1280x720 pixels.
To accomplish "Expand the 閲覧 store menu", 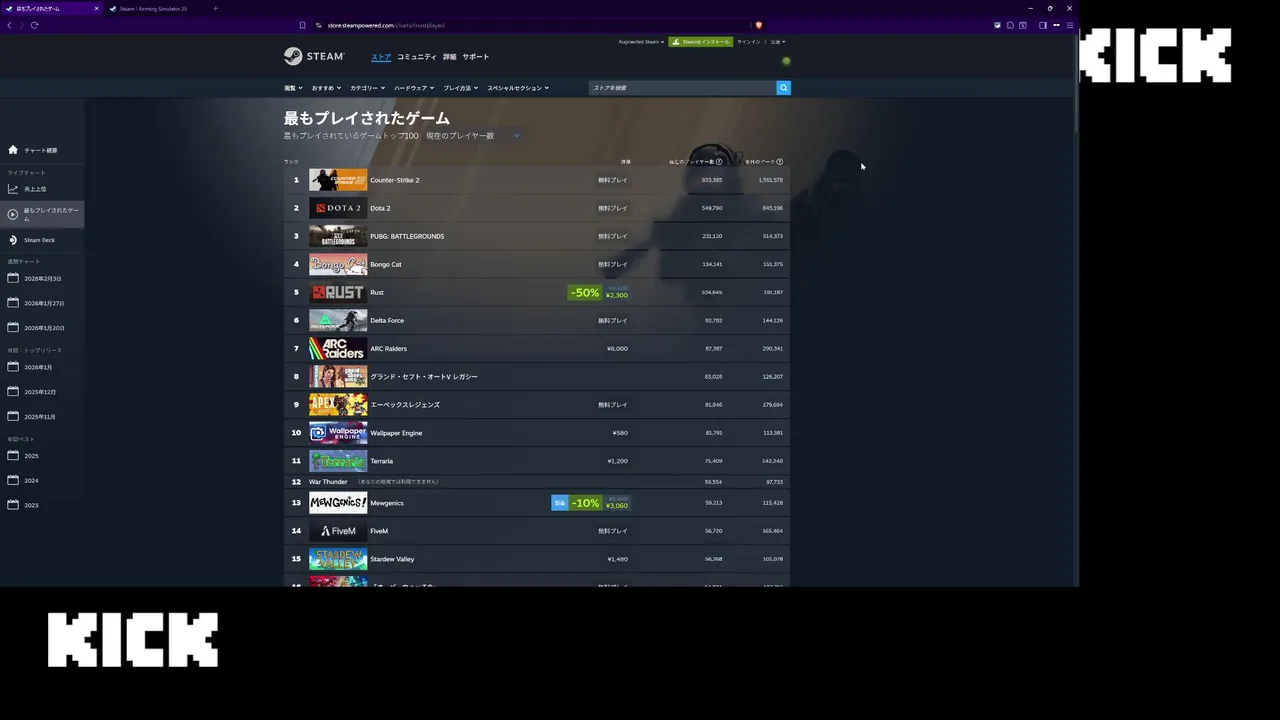I will (292, 88).
